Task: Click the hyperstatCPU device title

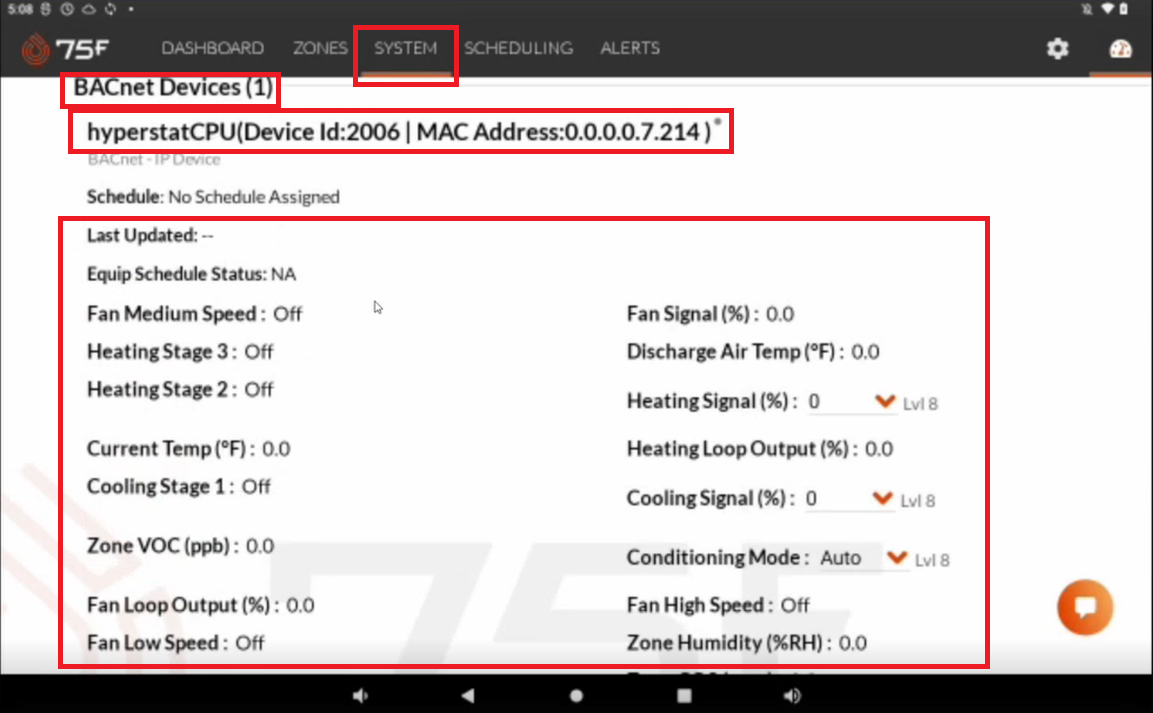Action: click(x=399, y=132)
